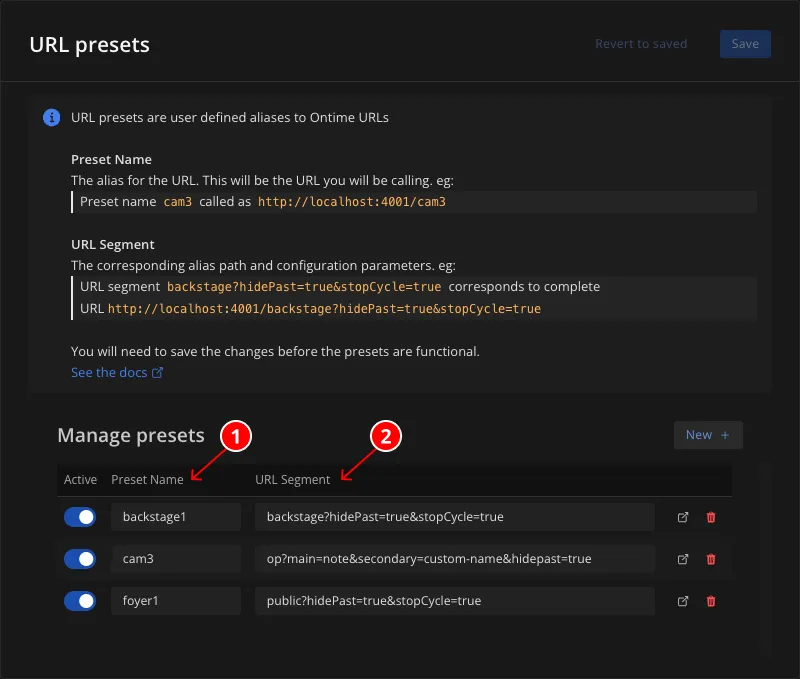Create a preset with the New button
The width and height of the screenshot is (800, 679).
[x=708, y=435]
